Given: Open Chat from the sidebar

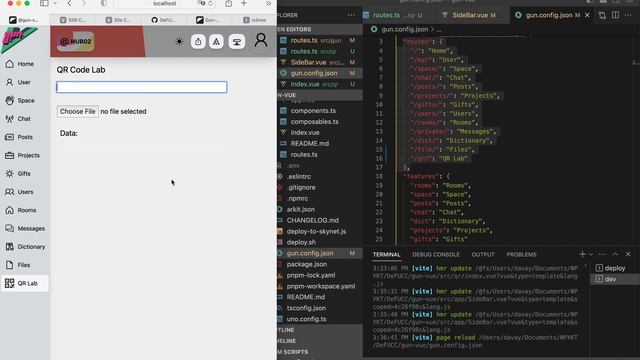Looking at the screenshot, I should click(x=24, y=119).
